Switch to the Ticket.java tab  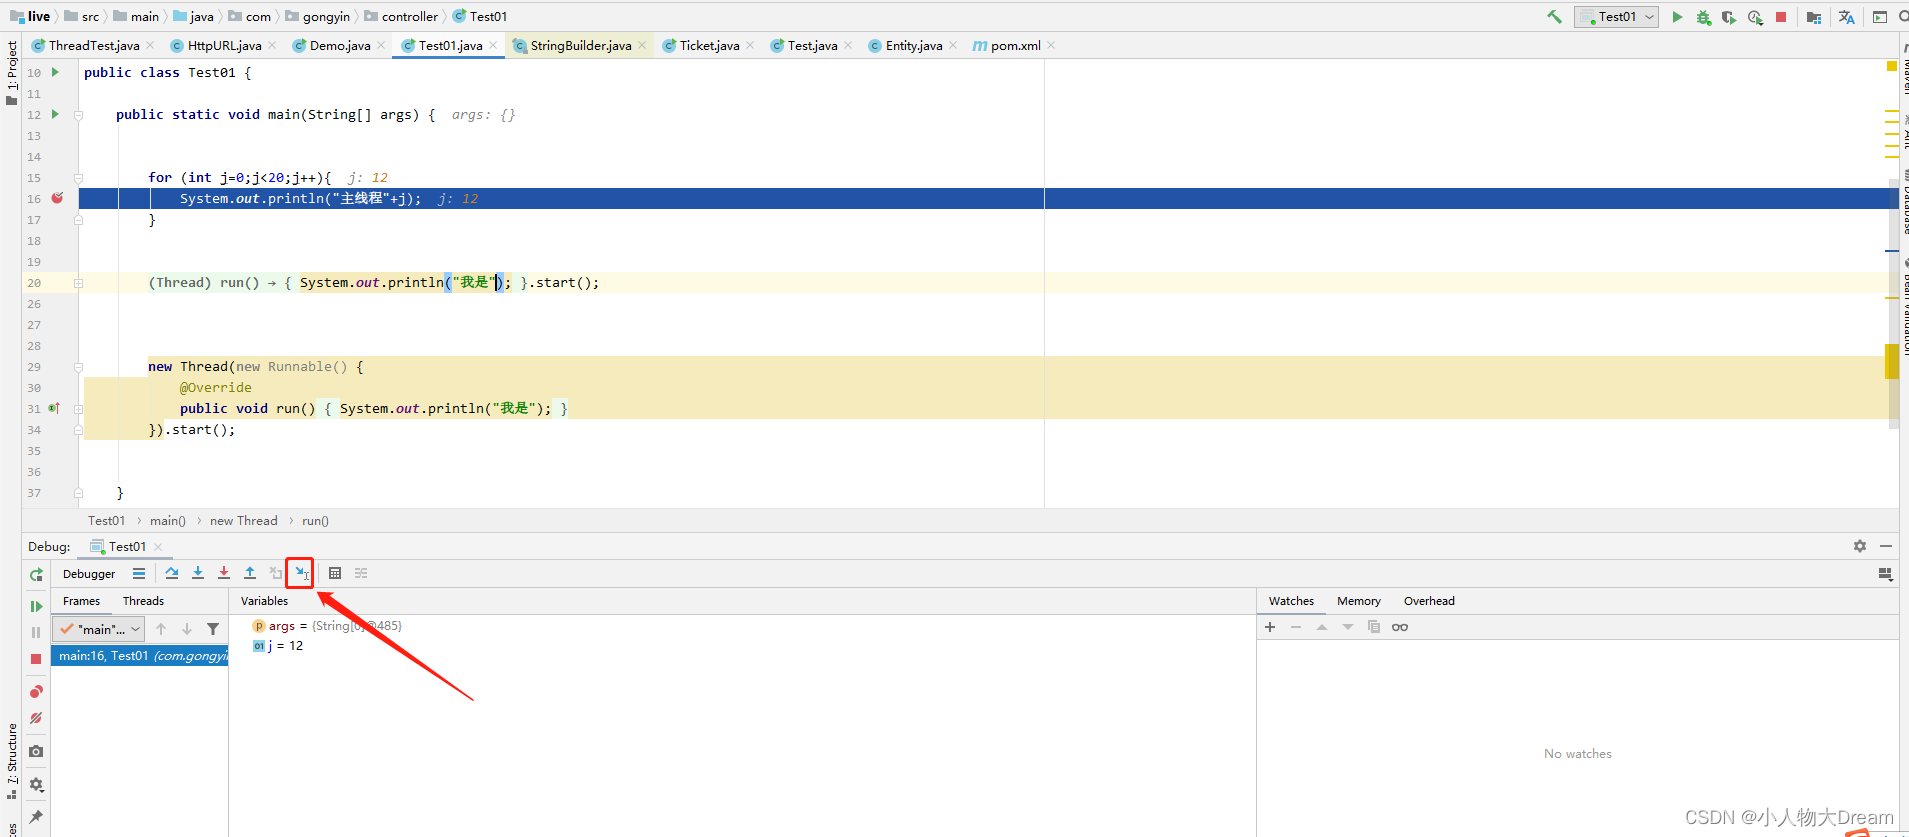(709, 46)
